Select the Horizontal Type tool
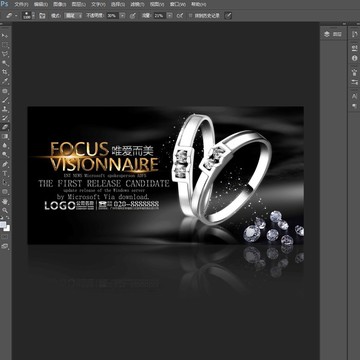 coord(5,173)
